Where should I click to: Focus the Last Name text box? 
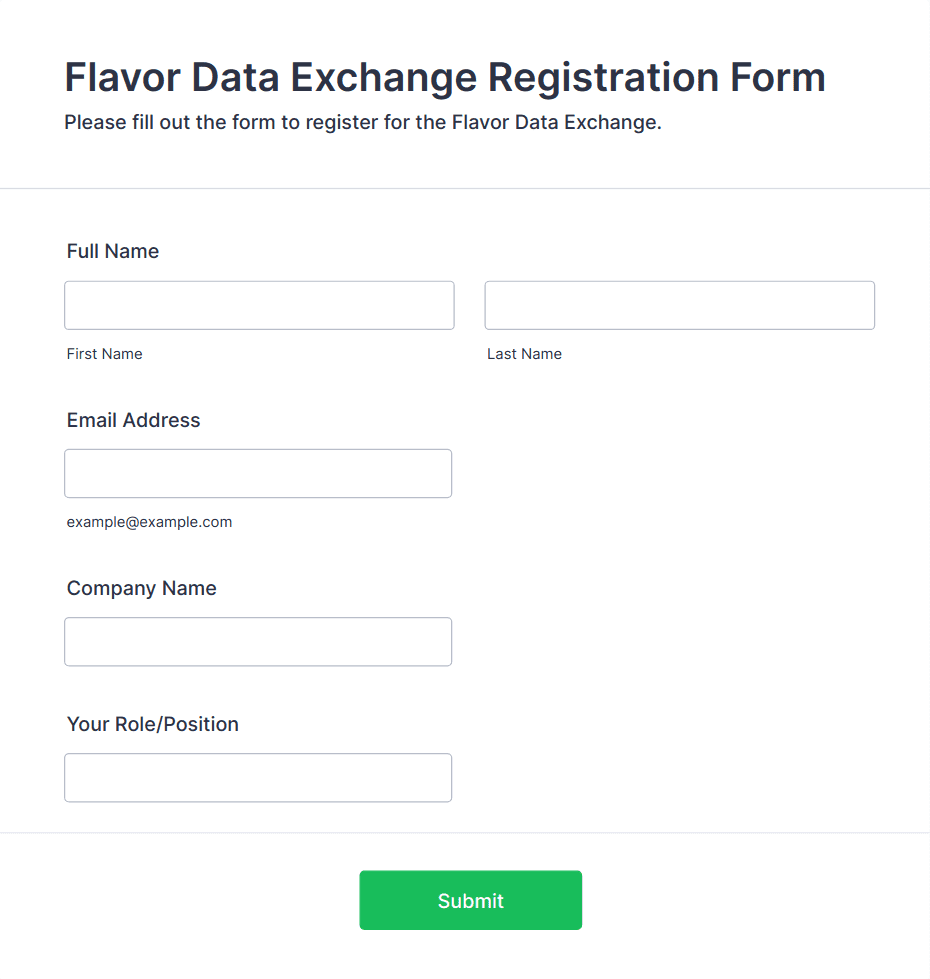click(x=679, y=305)
